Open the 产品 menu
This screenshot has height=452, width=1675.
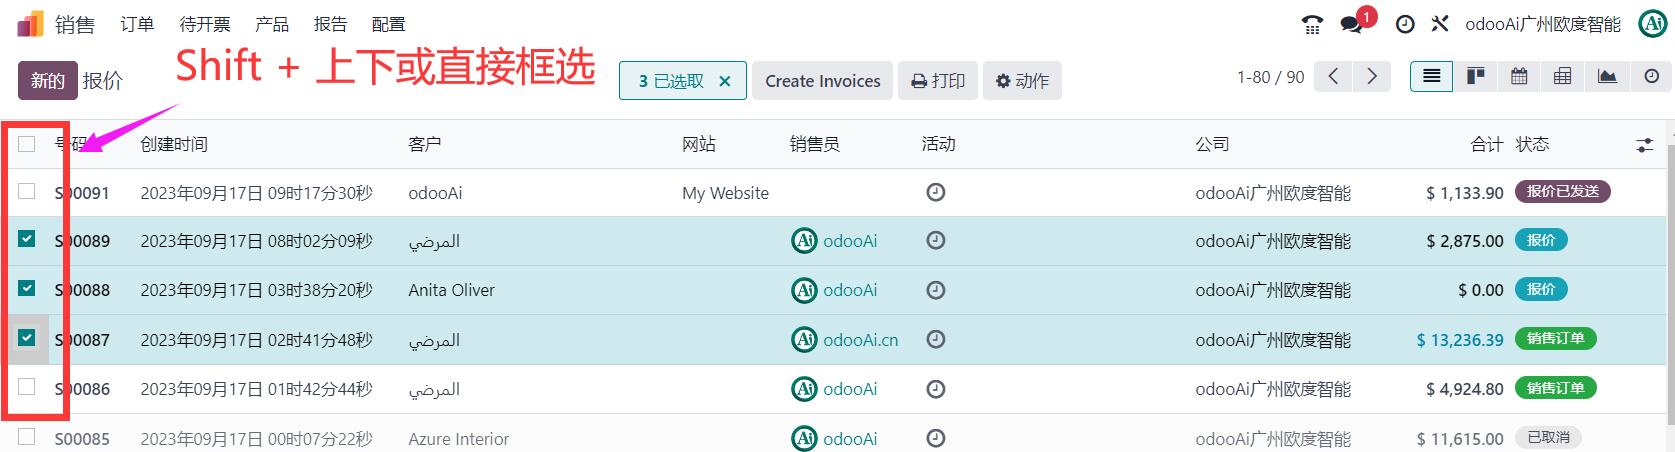pos(272,24)
